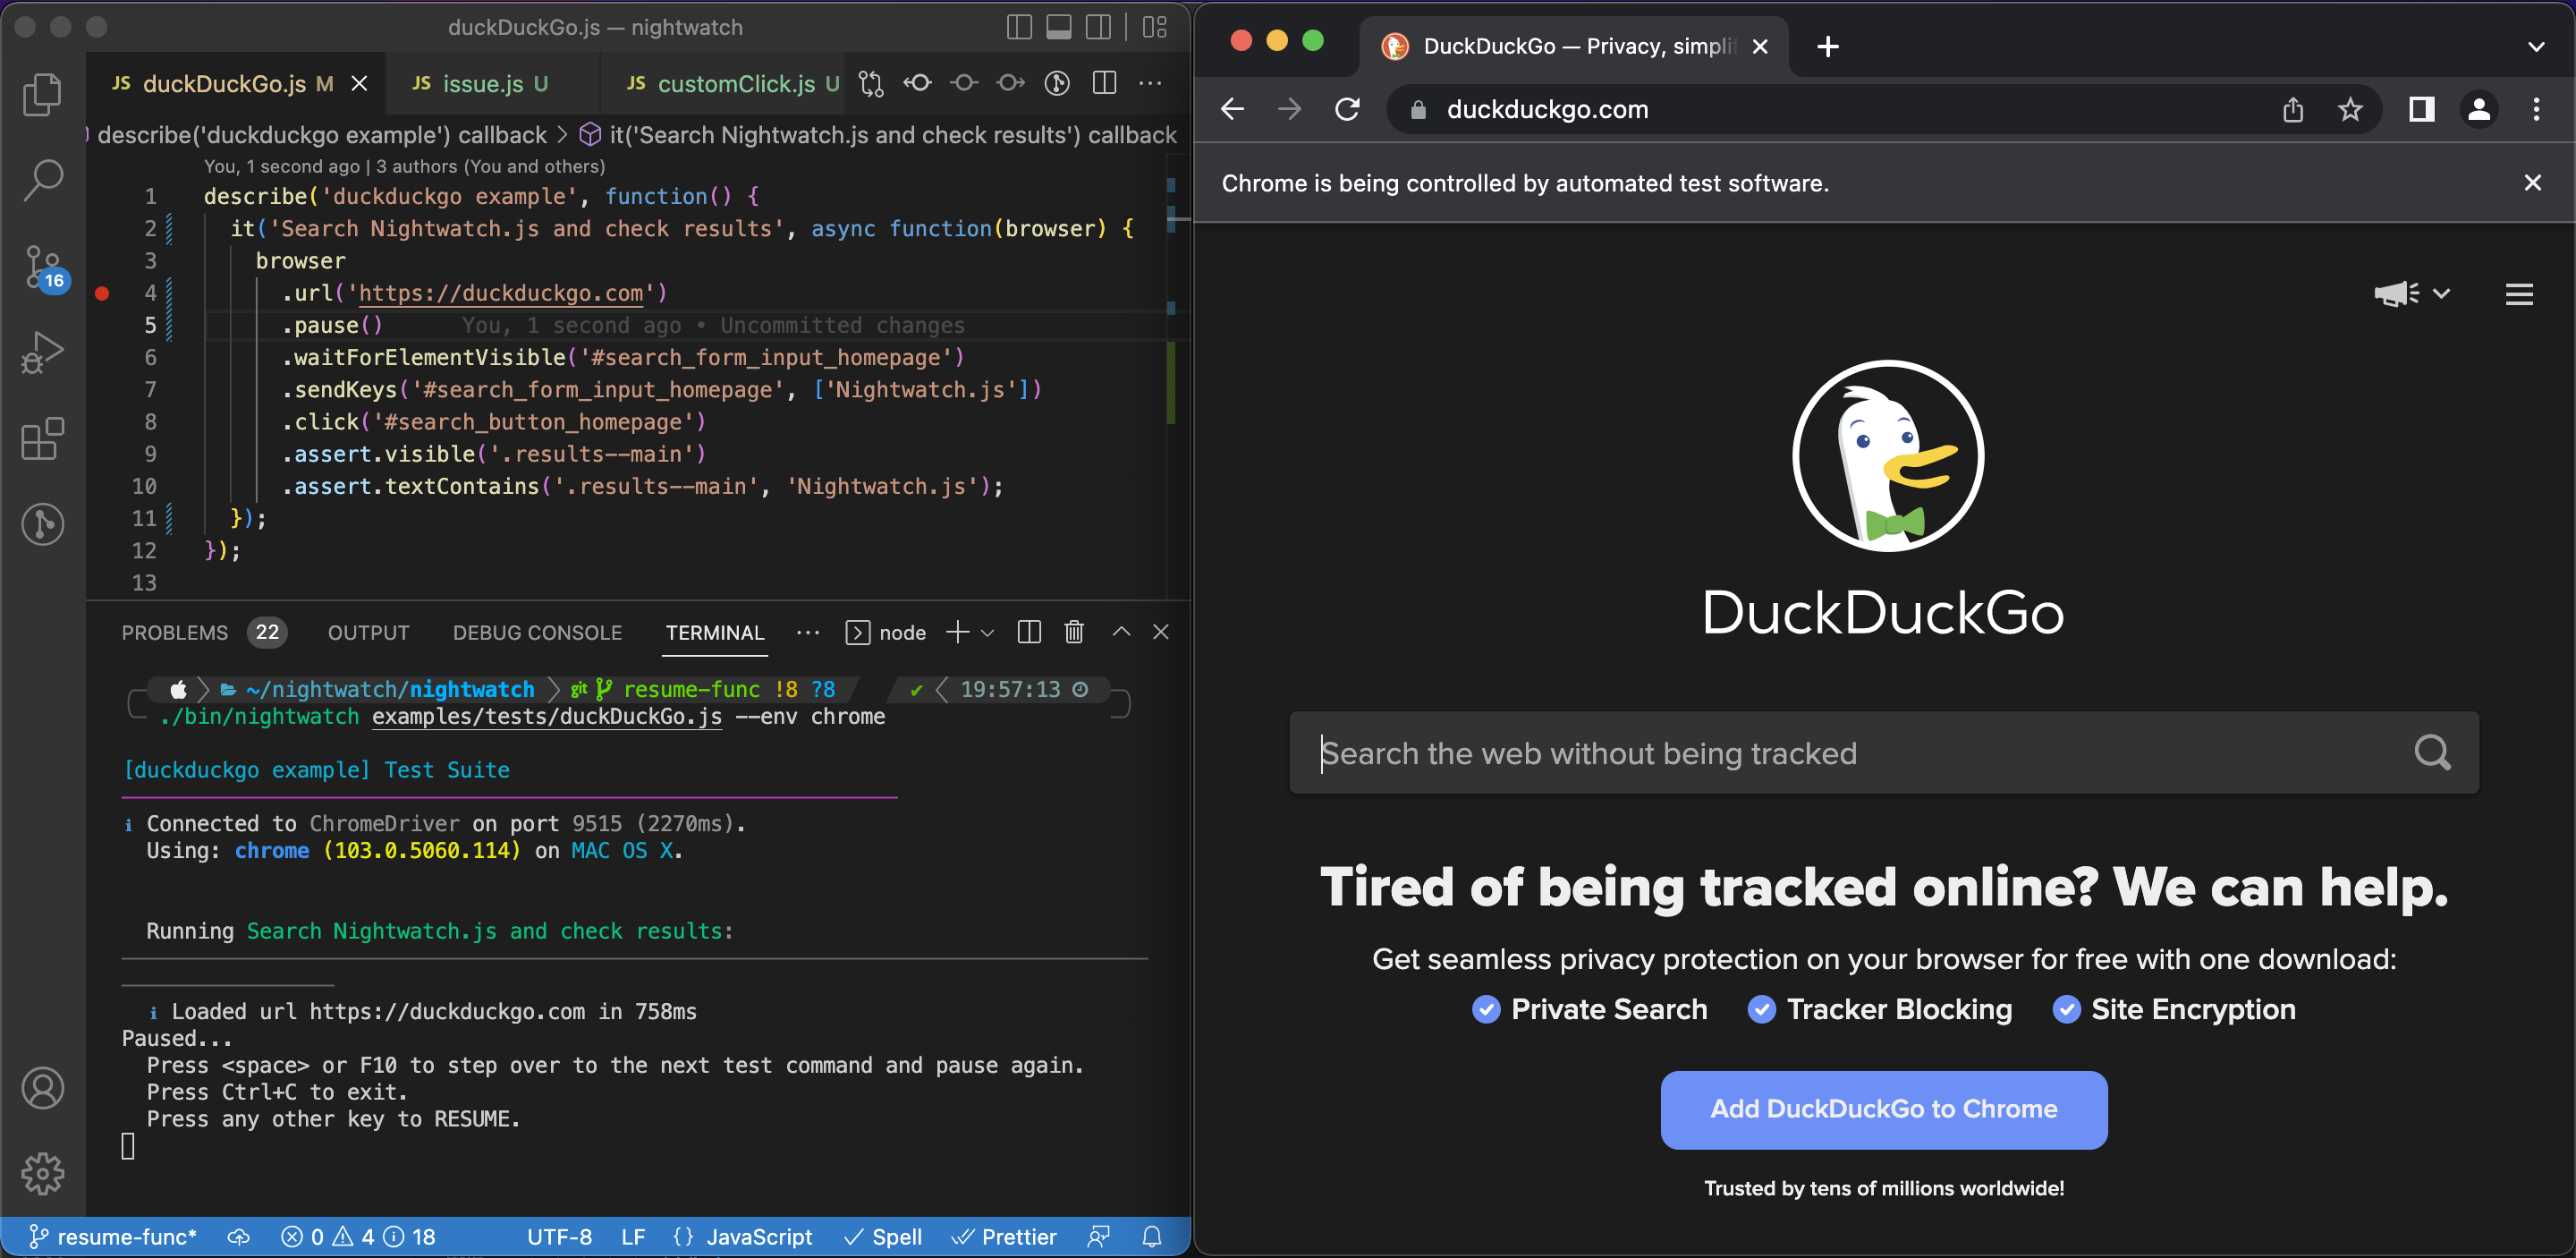Viewport: 2576px width, 1258px height.
Task: Open Chrome three-dot menu
Action: pos(2536,109)
